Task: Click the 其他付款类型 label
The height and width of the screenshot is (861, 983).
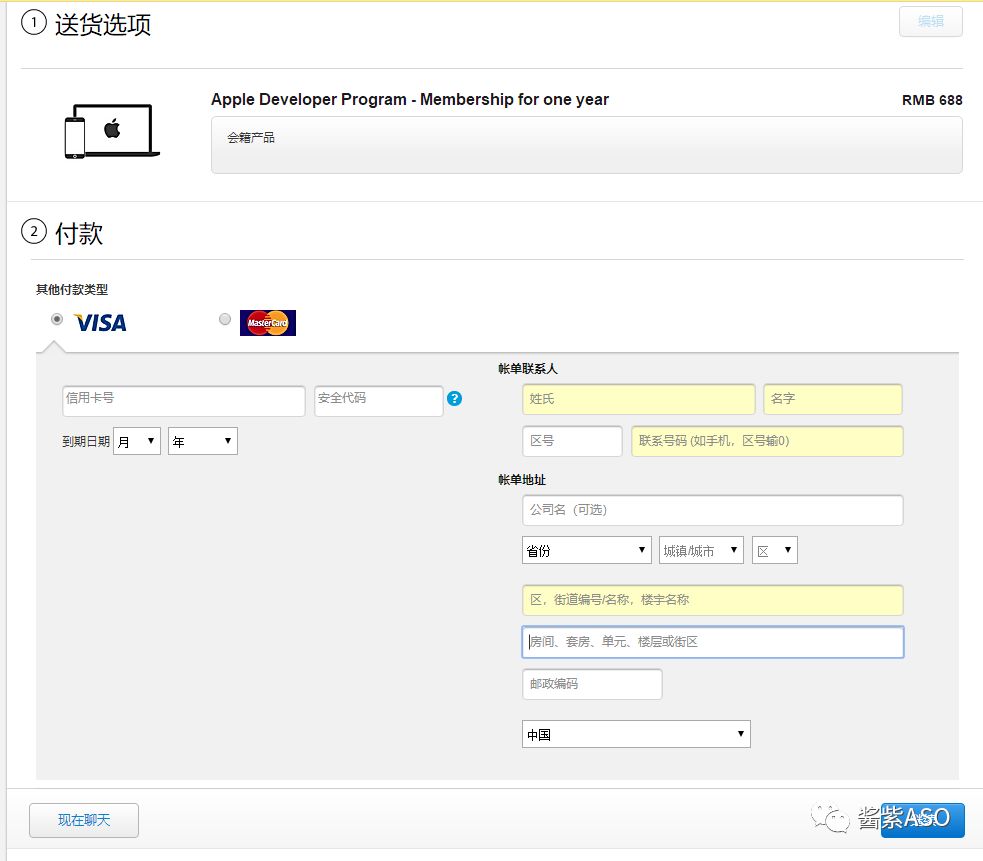Action: pyautogui.click(x=72, y=290)
